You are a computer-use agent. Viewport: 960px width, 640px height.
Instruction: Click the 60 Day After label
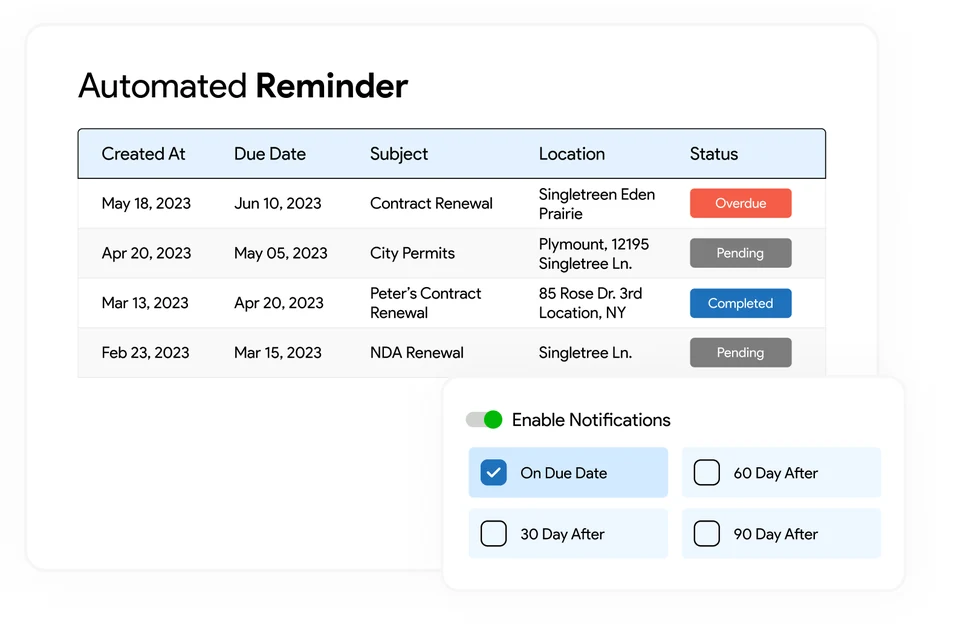[776, 473]
